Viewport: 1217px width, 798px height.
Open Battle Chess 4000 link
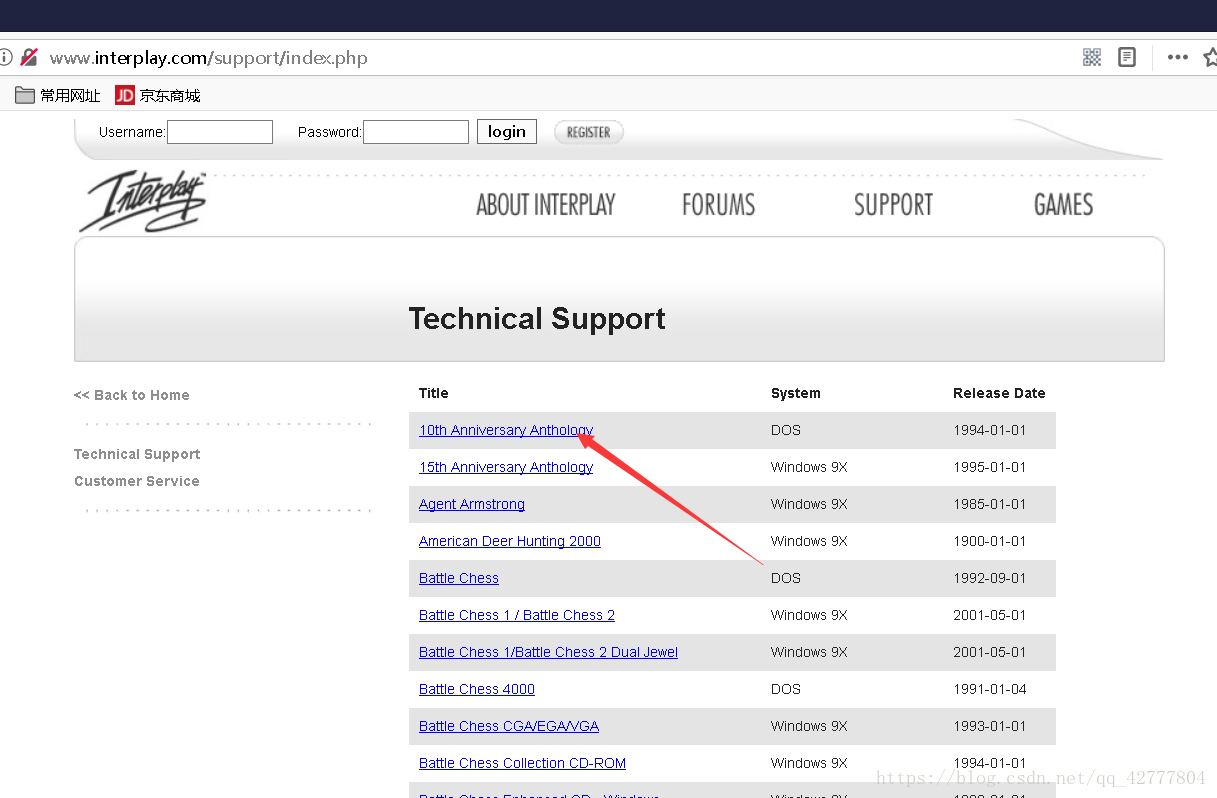(x=477, y=689)
